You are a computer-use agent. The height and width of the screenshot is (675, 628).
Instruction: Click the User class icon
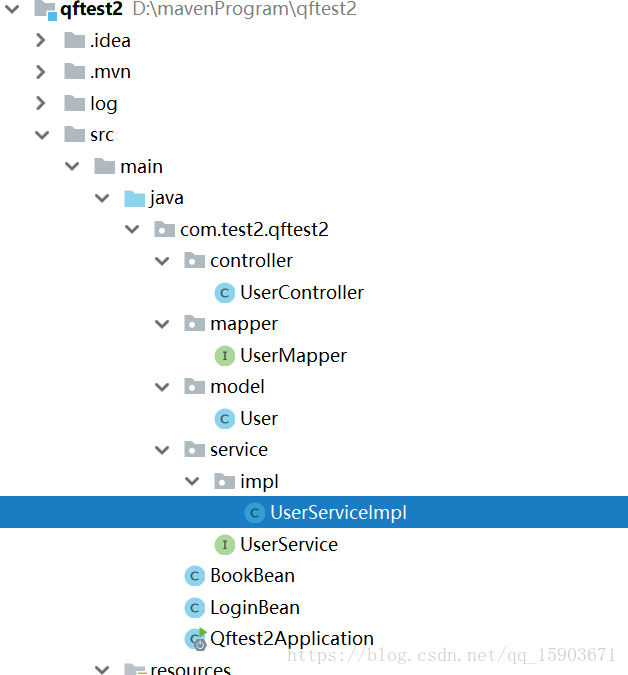tap(225, 418)
